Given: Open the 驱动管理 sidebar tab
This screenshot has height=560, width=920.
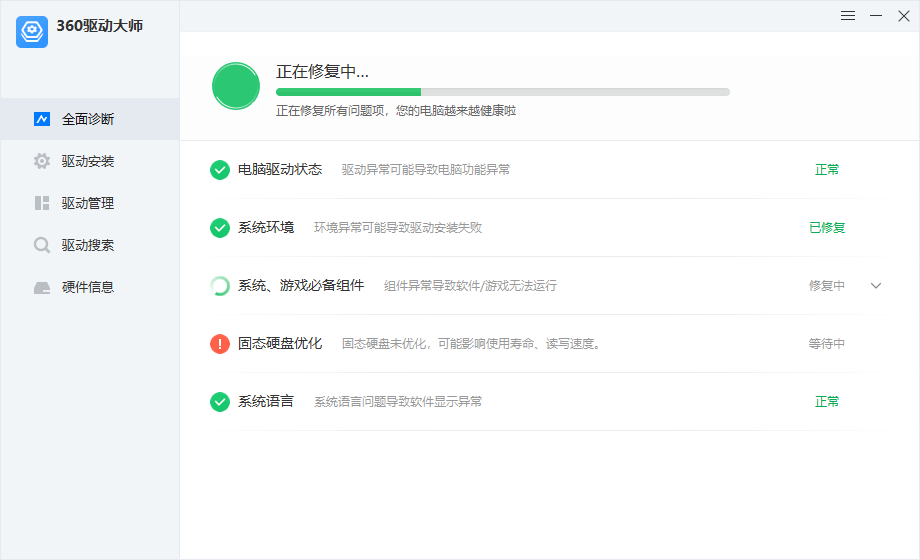Looking at the screenshot, I should (x=90, y=203).
